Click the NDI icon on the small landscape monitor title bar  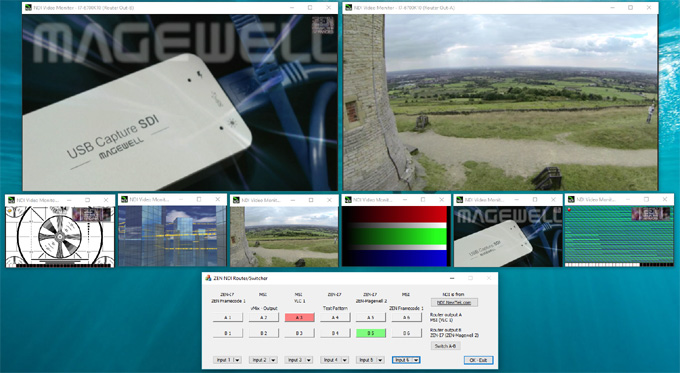click(236, 200)
